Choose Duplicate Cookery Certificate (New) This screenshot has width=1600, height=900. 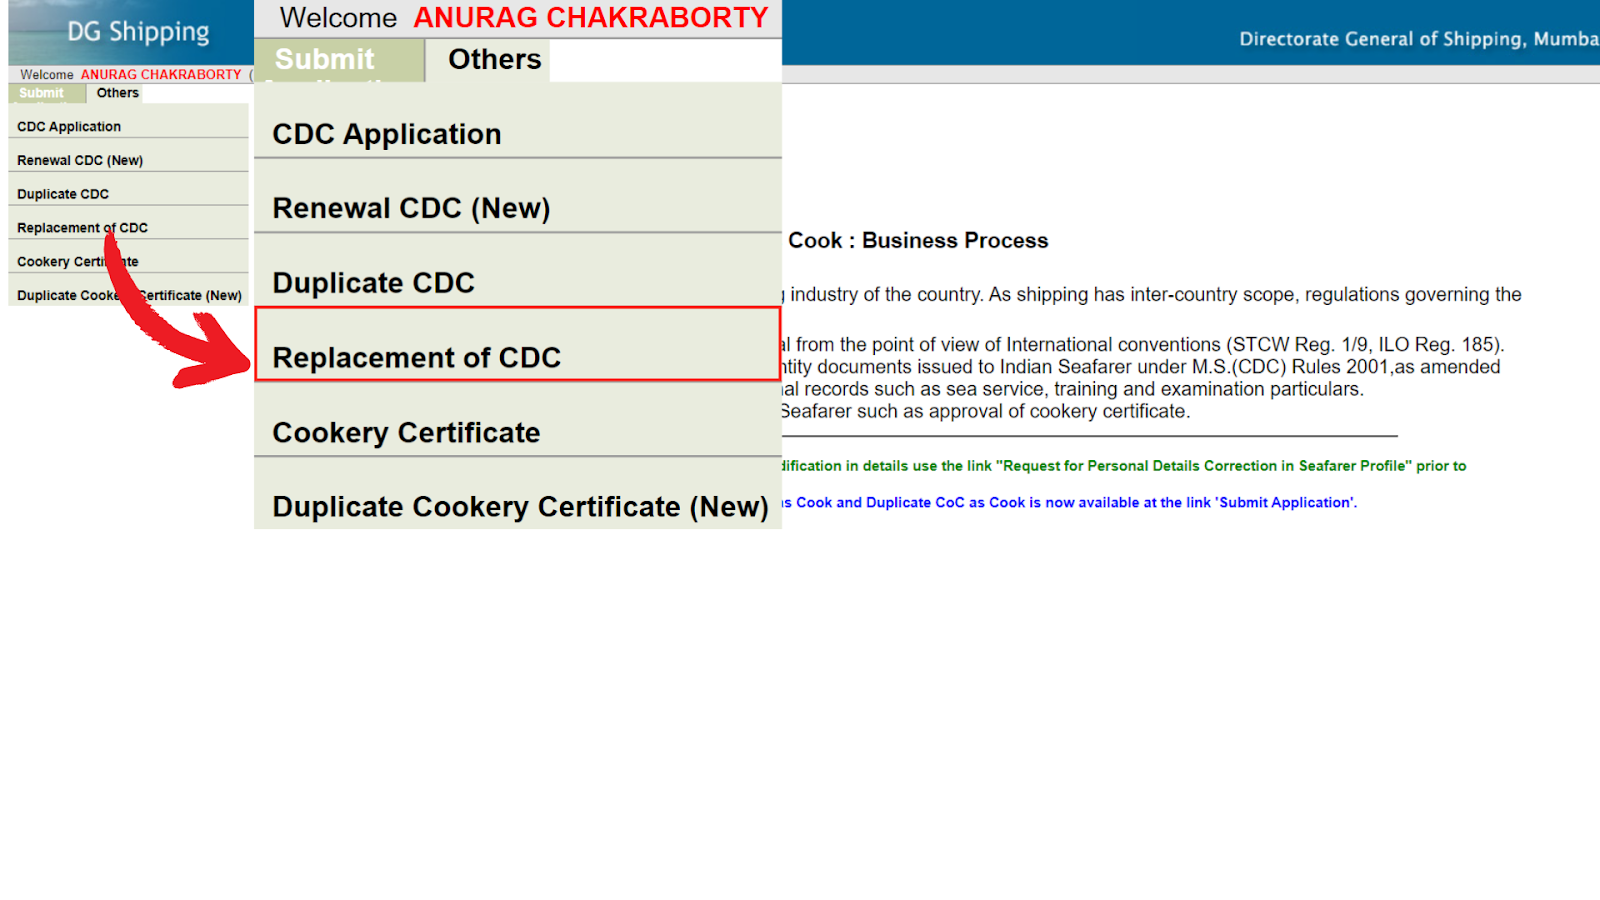[129, 295]
